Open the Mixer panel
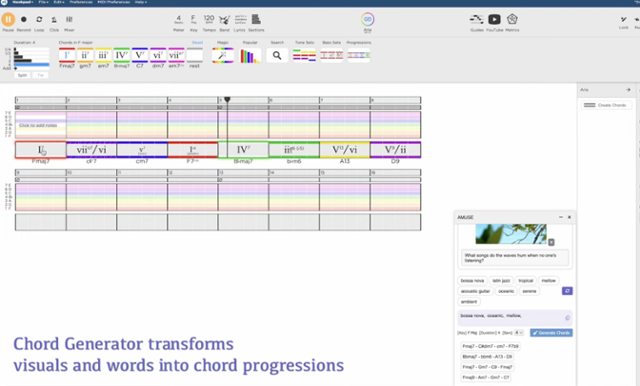 pyautogui.click(x=69, y=19)
